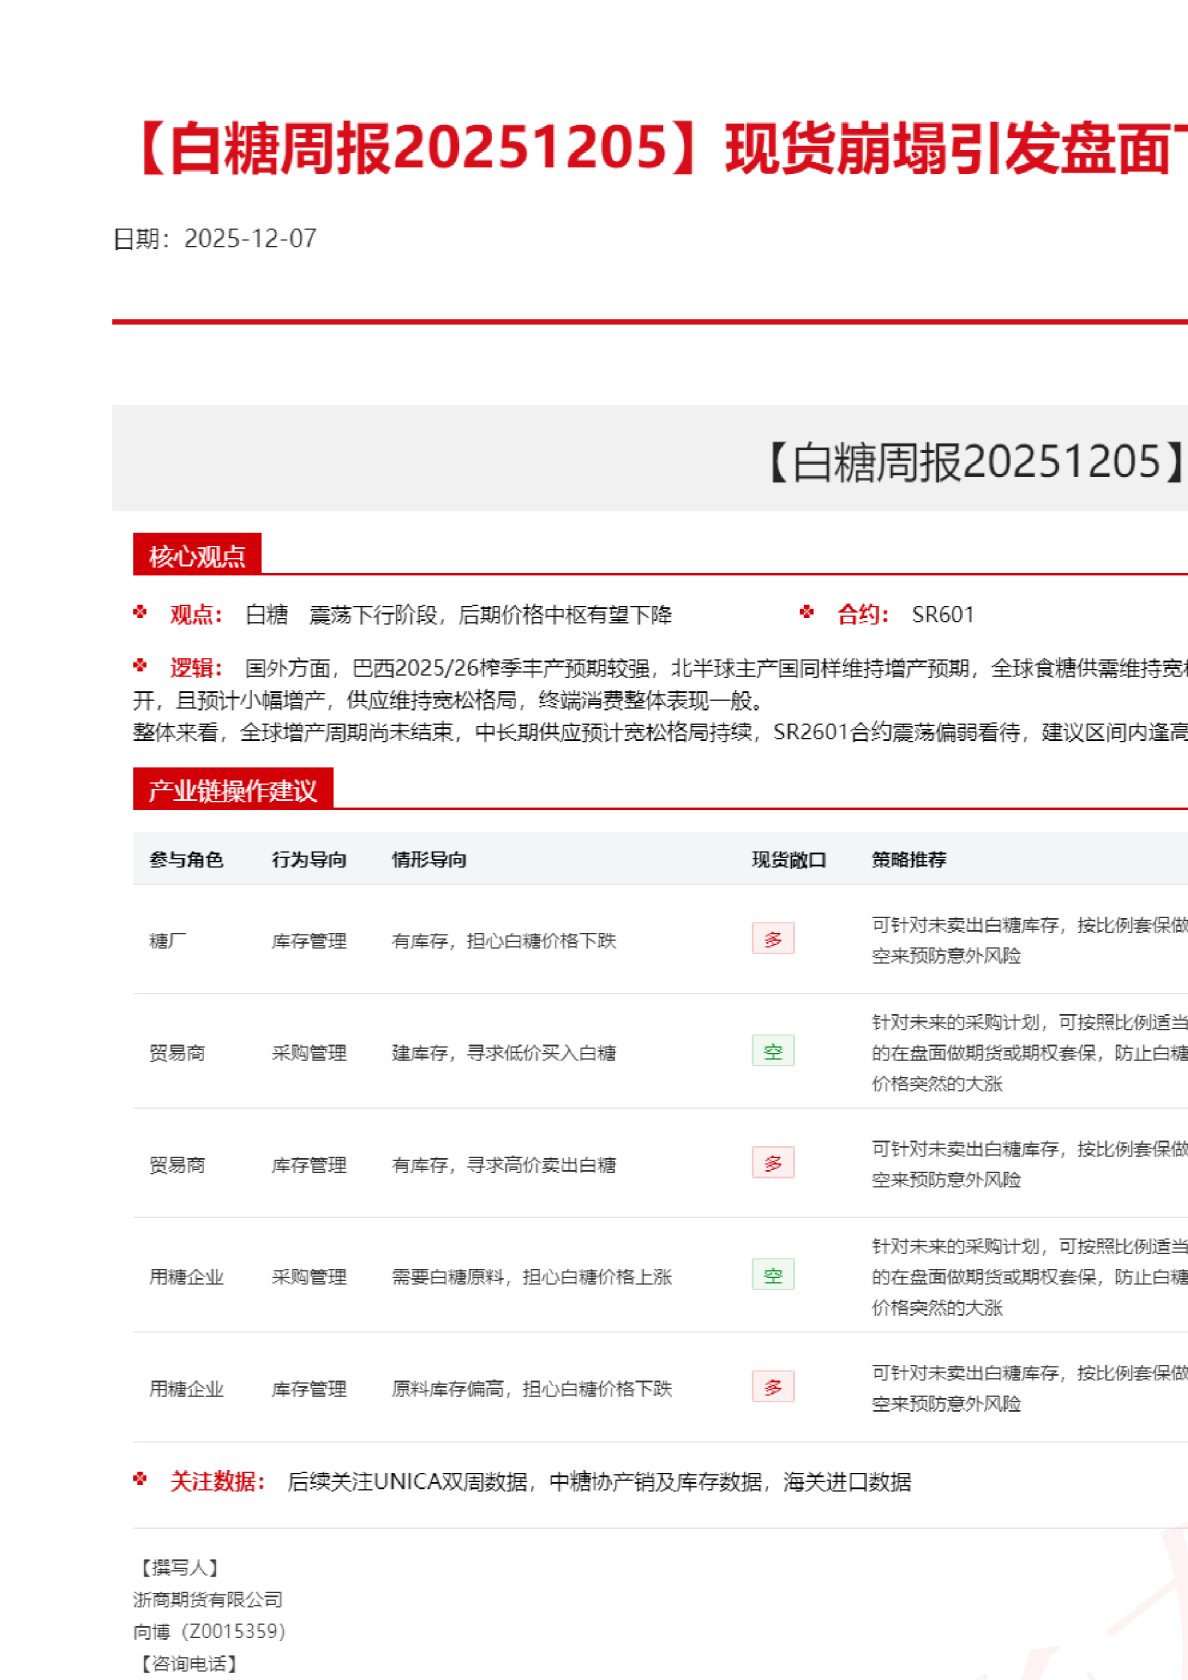
Task: Select the 产业链操作建议 section tab
Action: 232,790
